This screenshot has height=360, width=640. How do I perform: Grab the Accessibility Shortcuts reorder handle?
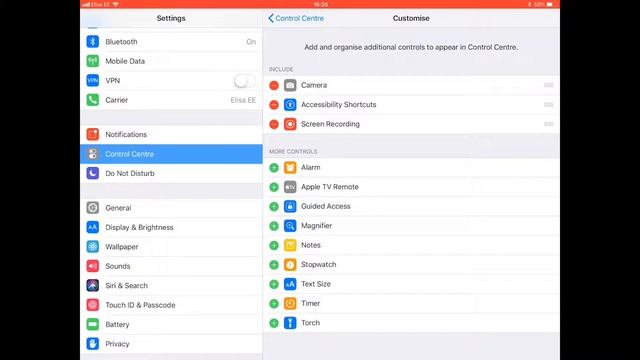(549, 104)
